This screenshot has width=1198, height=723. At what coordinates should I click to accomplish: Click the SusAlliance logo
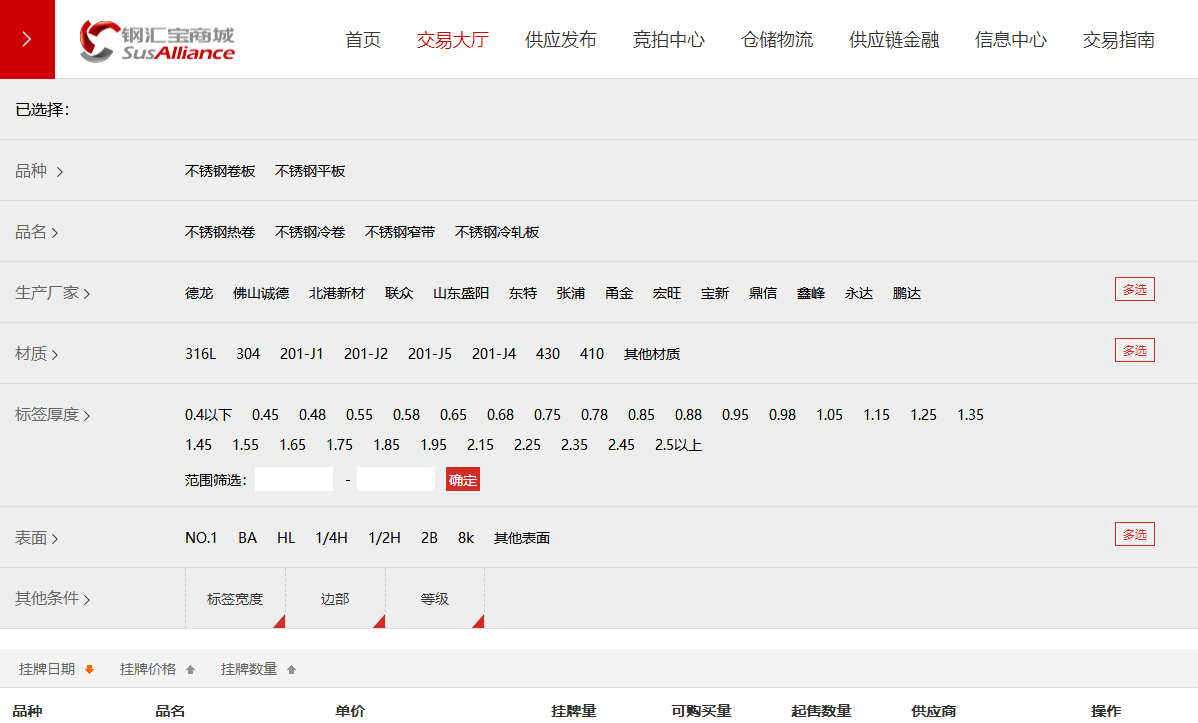[x=157, y=41]
